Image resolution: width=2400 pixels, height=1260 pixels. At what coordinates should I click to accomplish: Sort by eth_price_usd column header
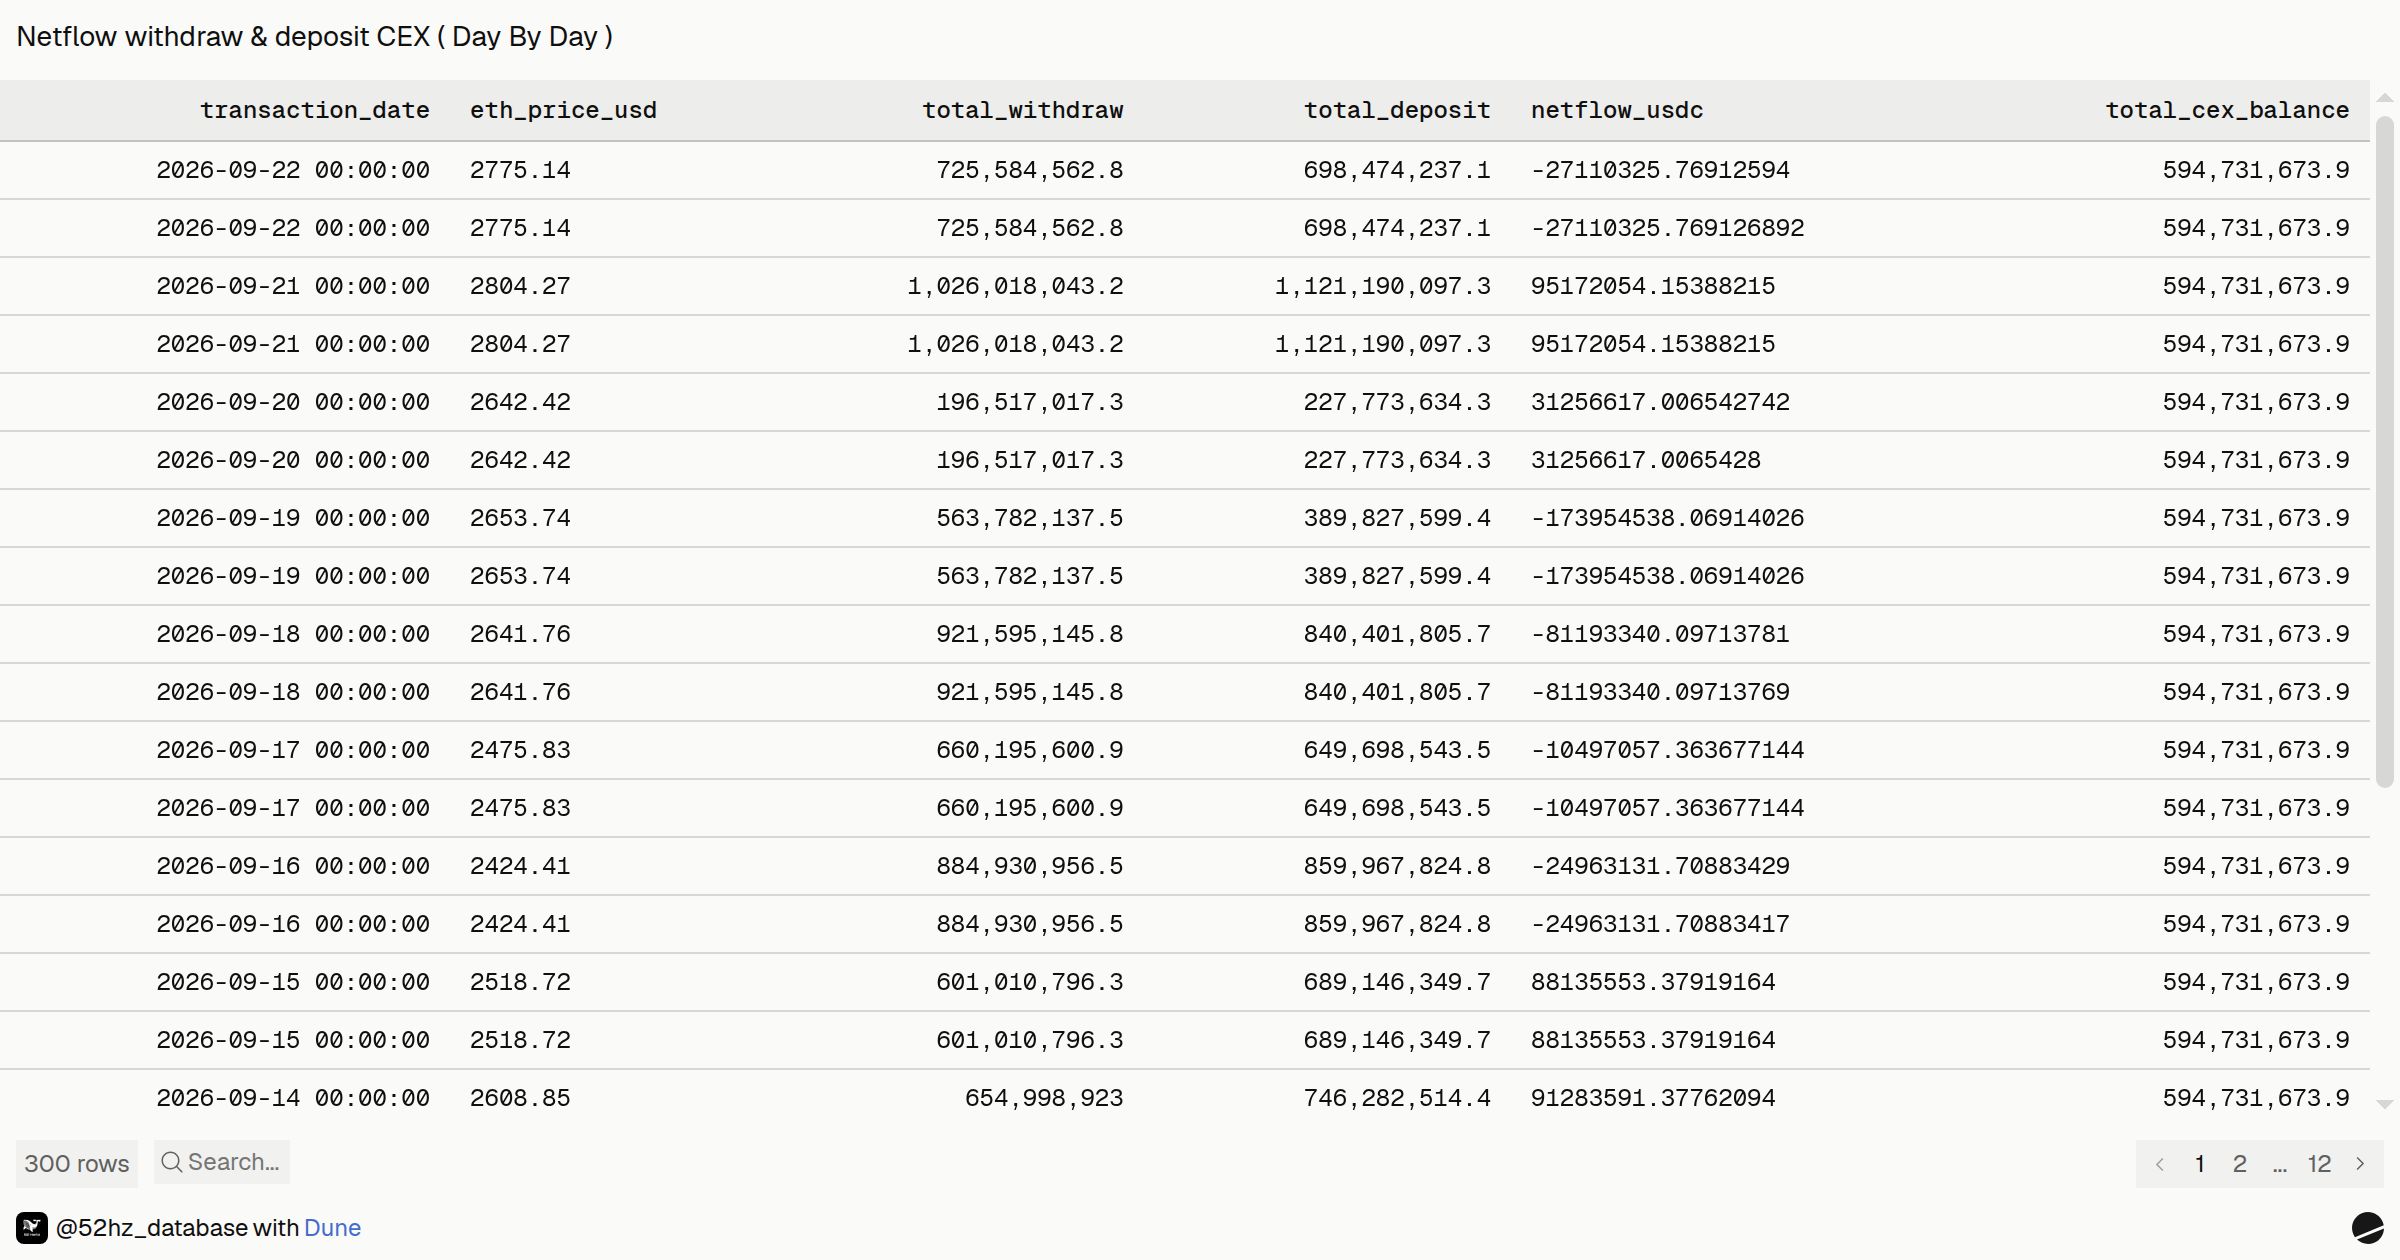click(563, 110)
